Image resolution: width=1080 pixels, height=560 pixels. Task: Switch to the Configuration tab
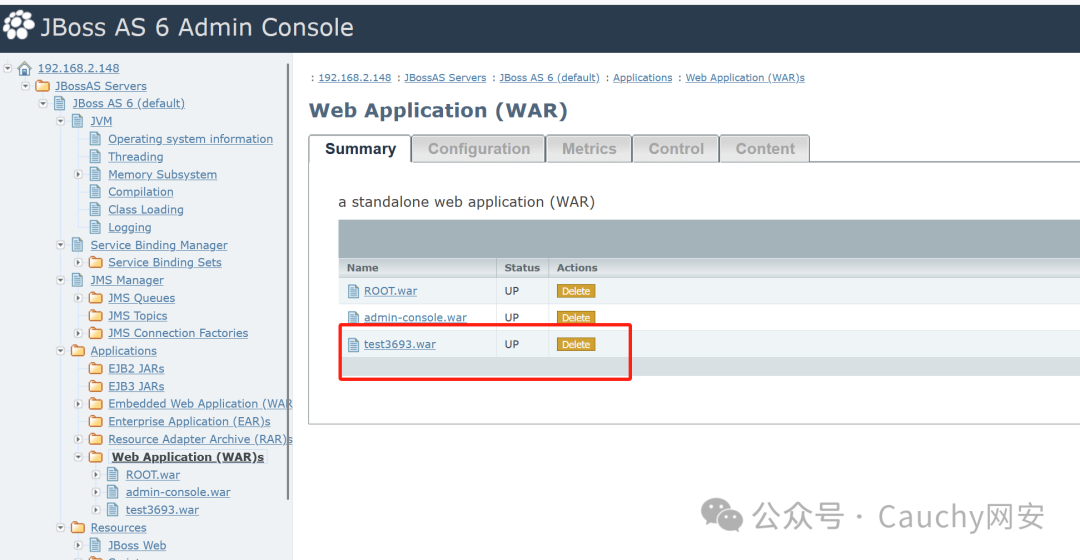click(x=479, y=149)
